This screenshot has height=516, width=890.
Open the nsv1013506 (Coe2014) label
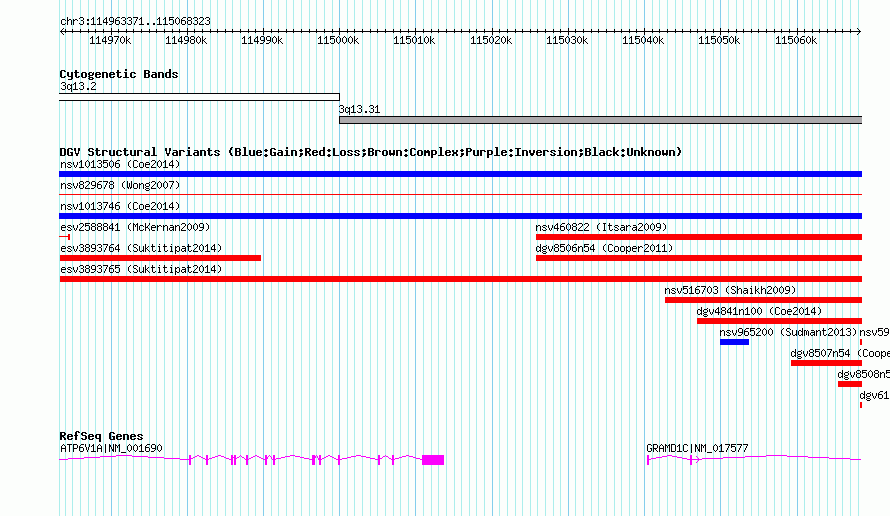coord(120,164)
